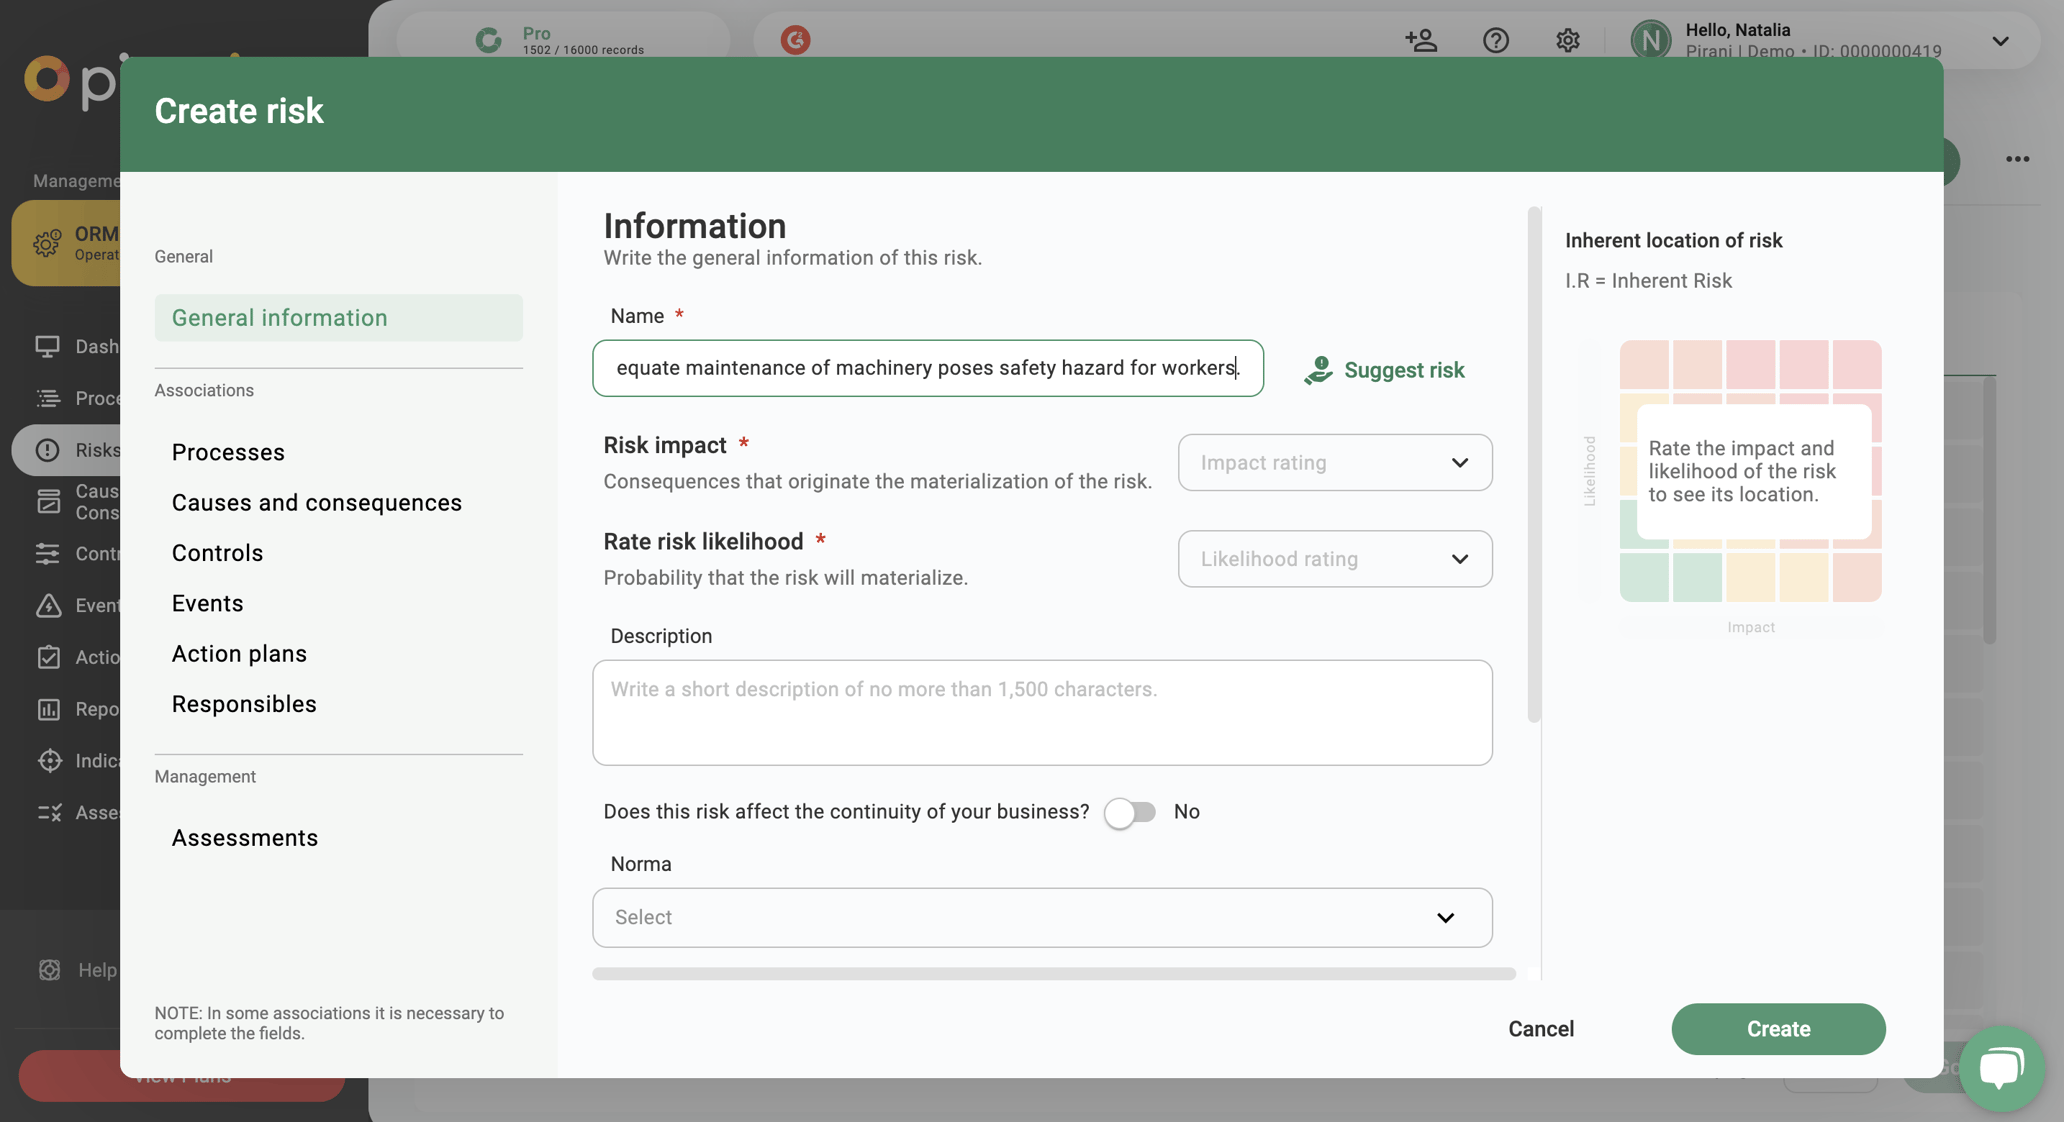Open Controls from the sidebar
The height and width of the screenshot is (1122, 2064).
click(48, 553)
